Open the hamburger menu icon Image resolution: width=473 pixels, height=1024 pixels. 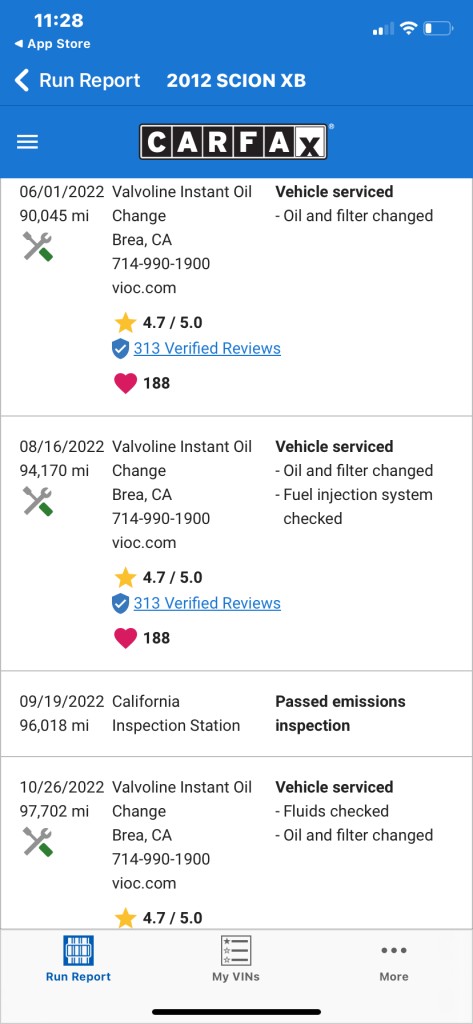coord(27,142)
